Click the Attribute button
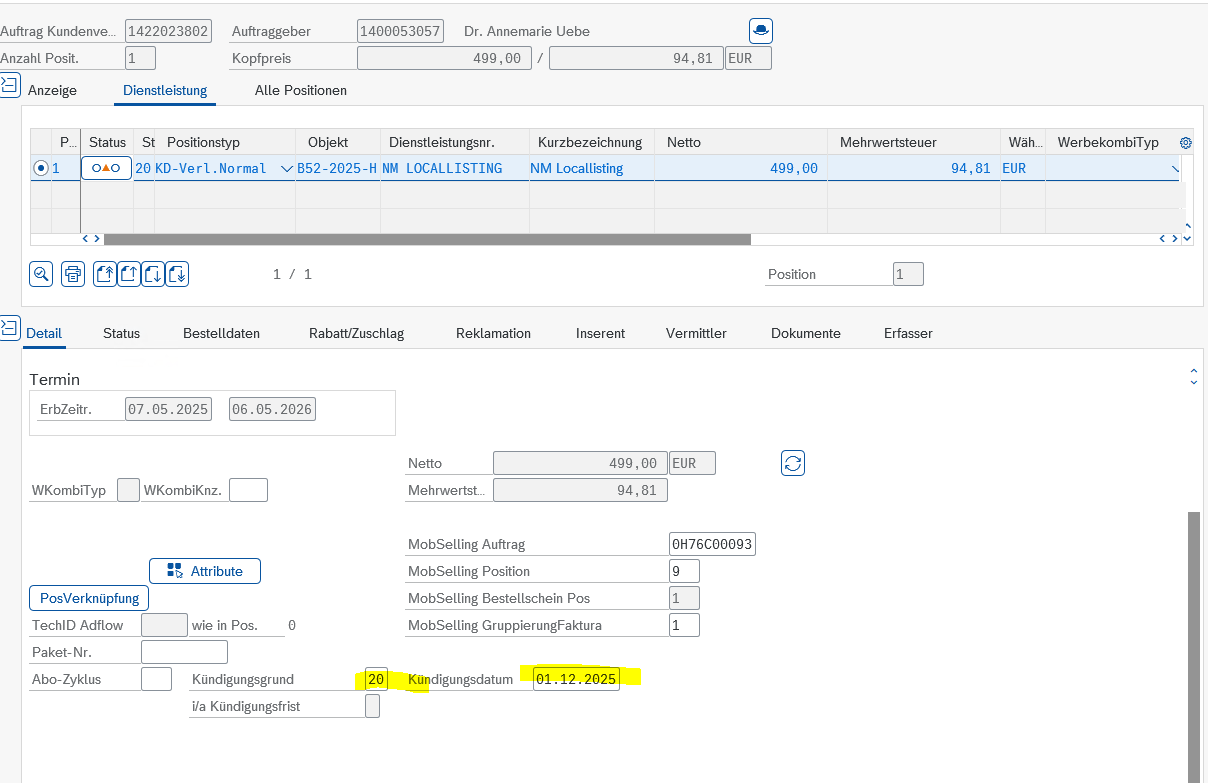 [x=205, y=571]
